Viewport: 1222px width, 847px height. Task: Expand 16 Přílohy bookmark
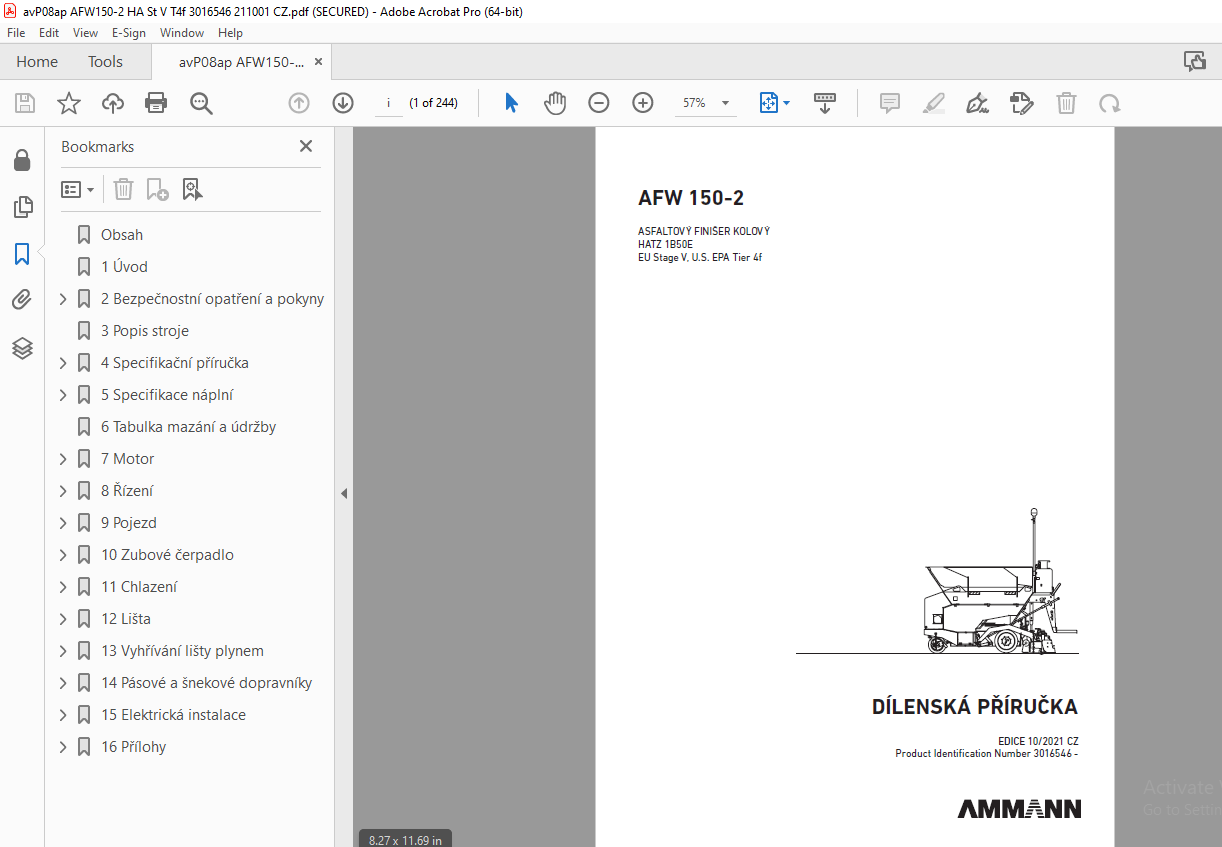63,747
